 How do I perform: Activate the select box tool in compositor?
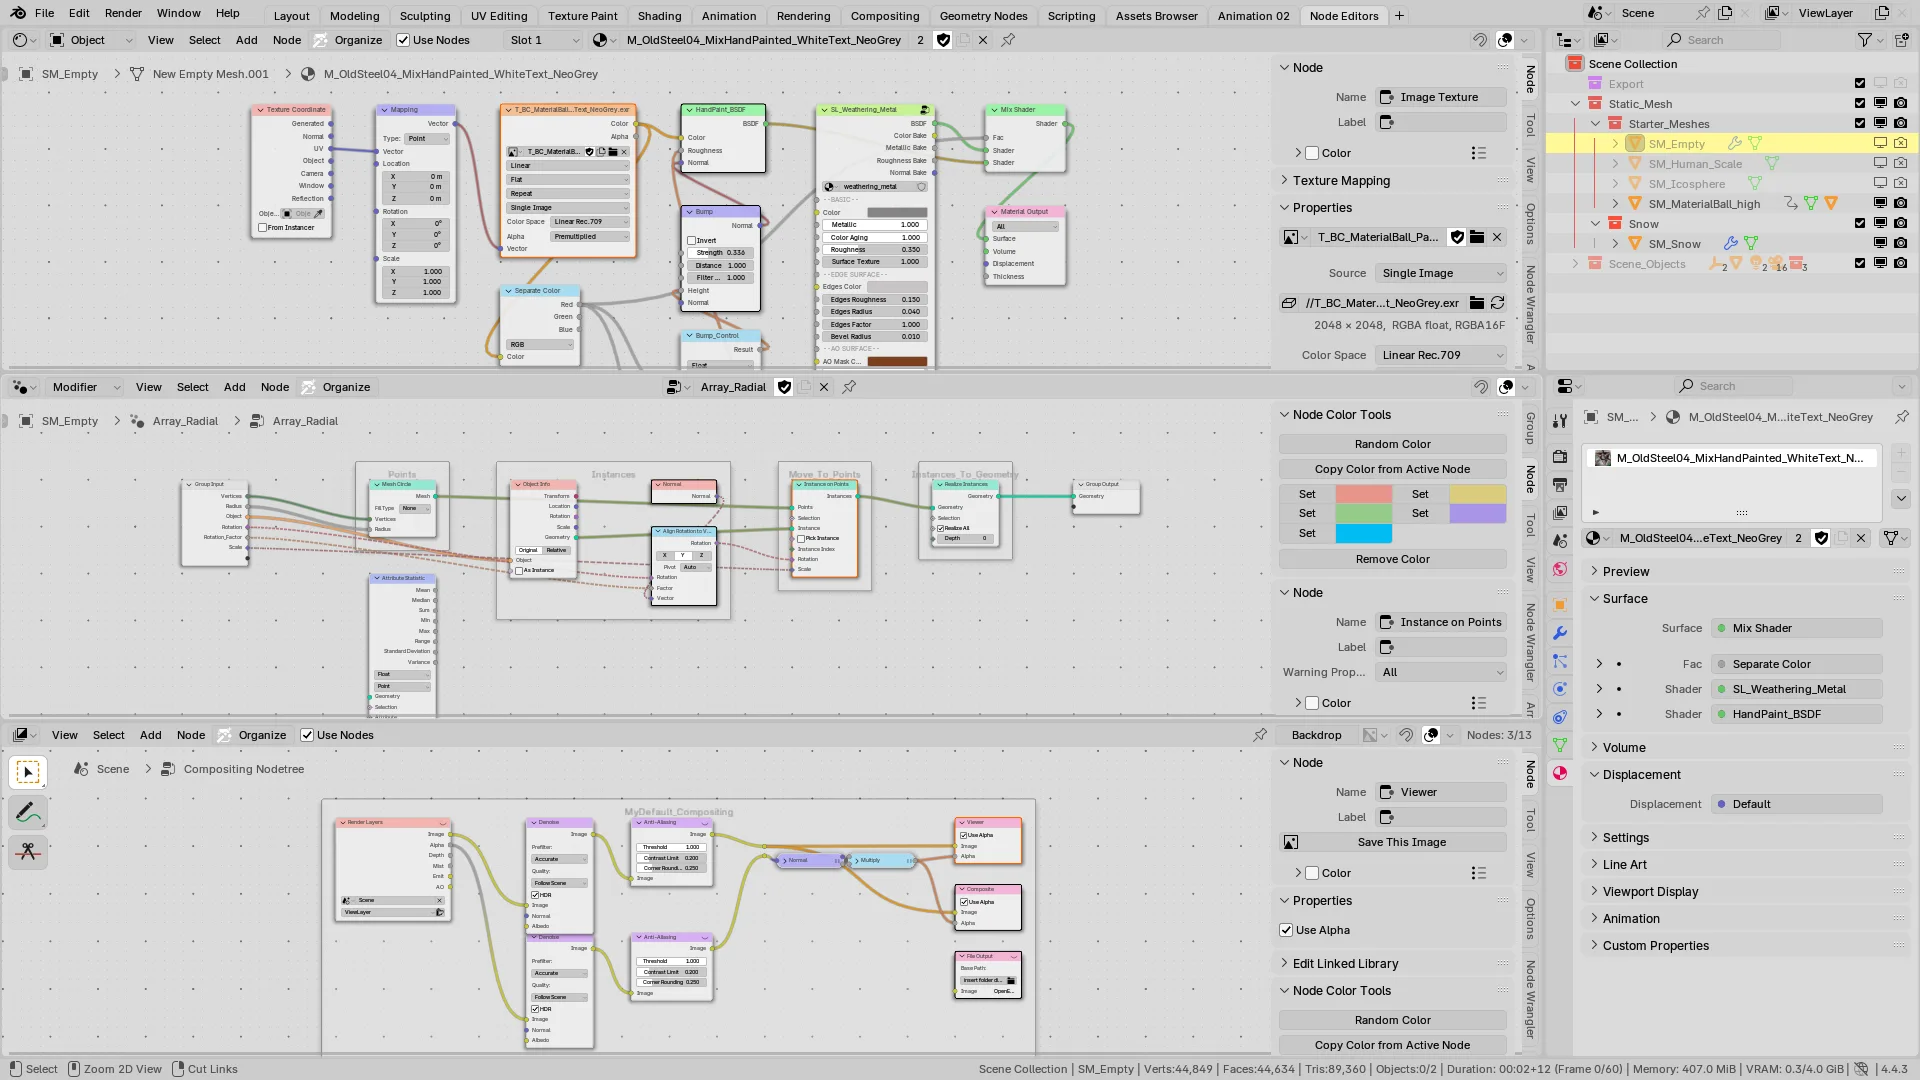tap(28, 772)
